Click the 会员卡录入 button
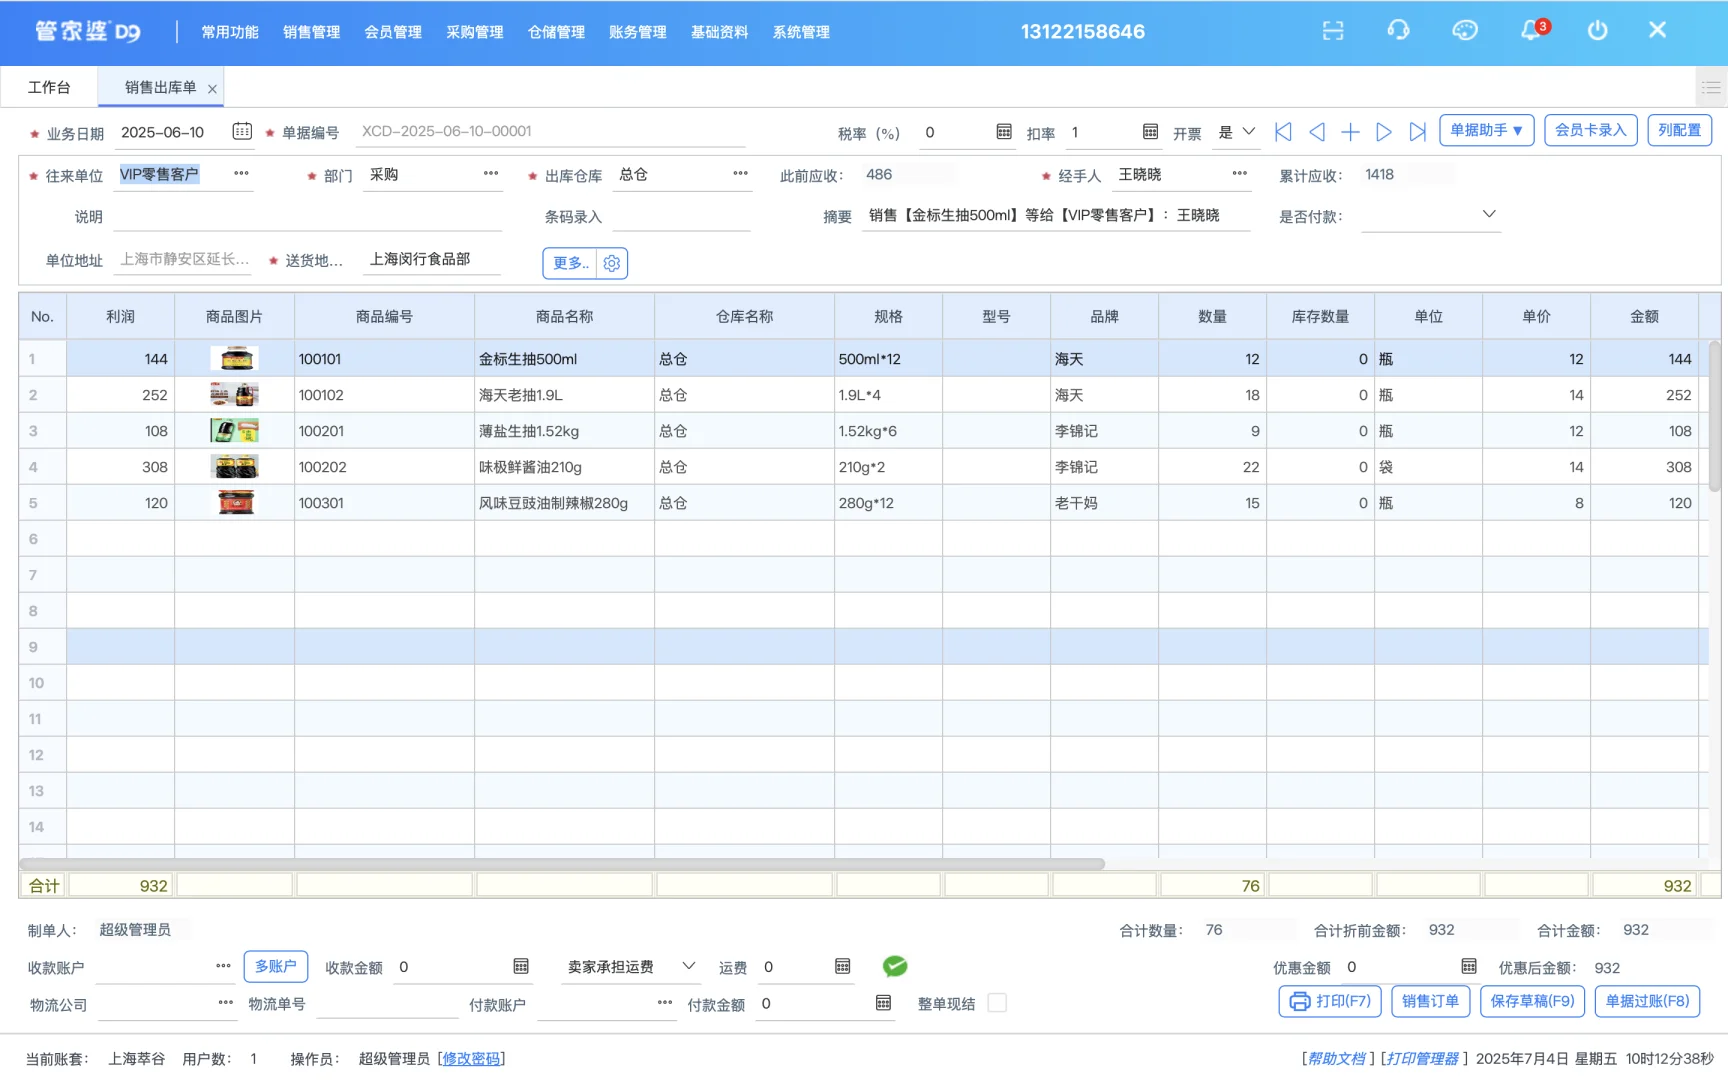The height and width of the screenshot is (1080, 1728). point(1591,131)
